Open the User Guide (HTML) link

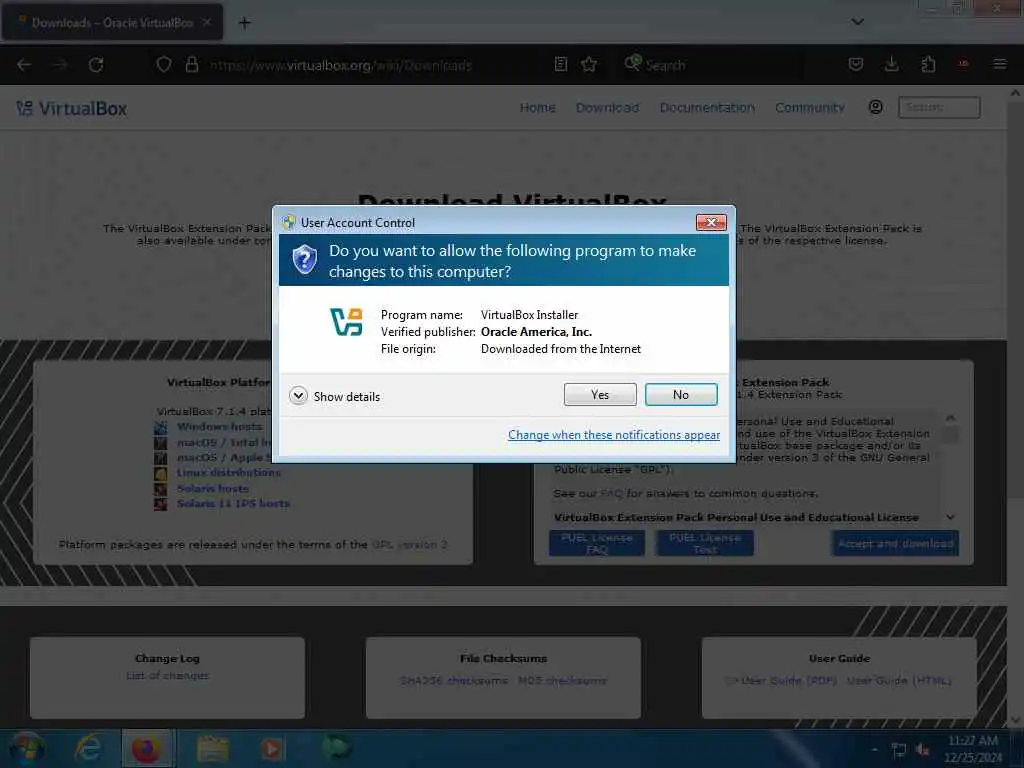tap(899, 680)
